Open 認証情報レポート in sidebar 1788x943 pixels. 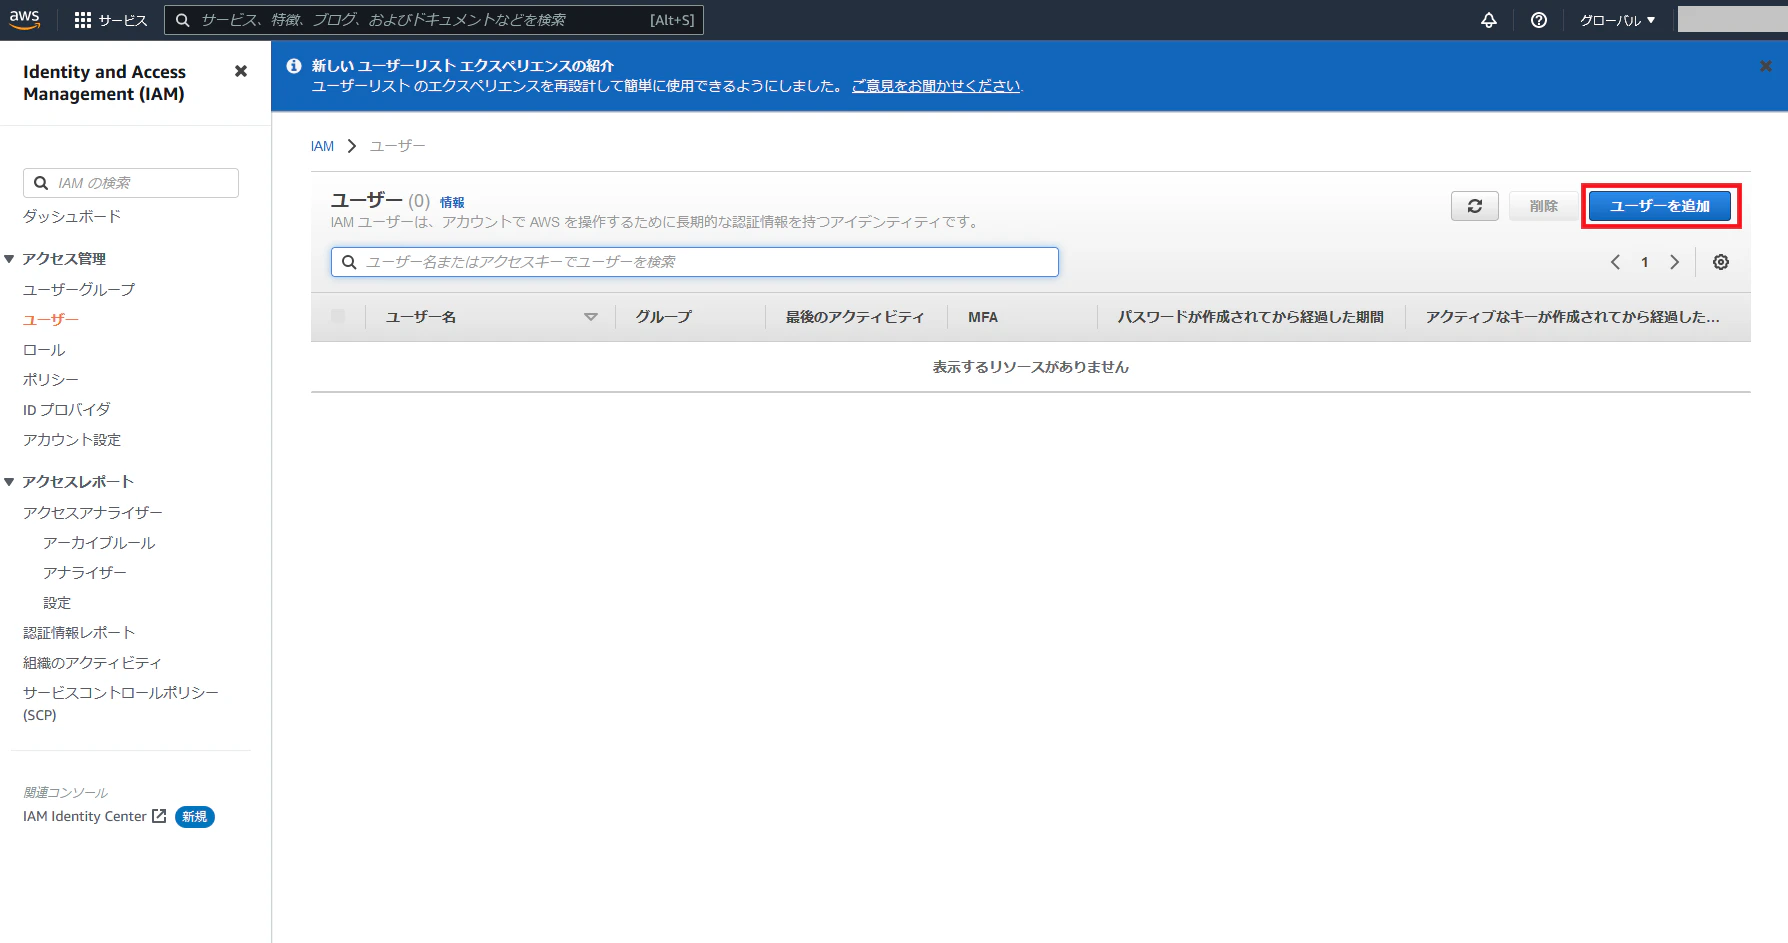[79, 633]
